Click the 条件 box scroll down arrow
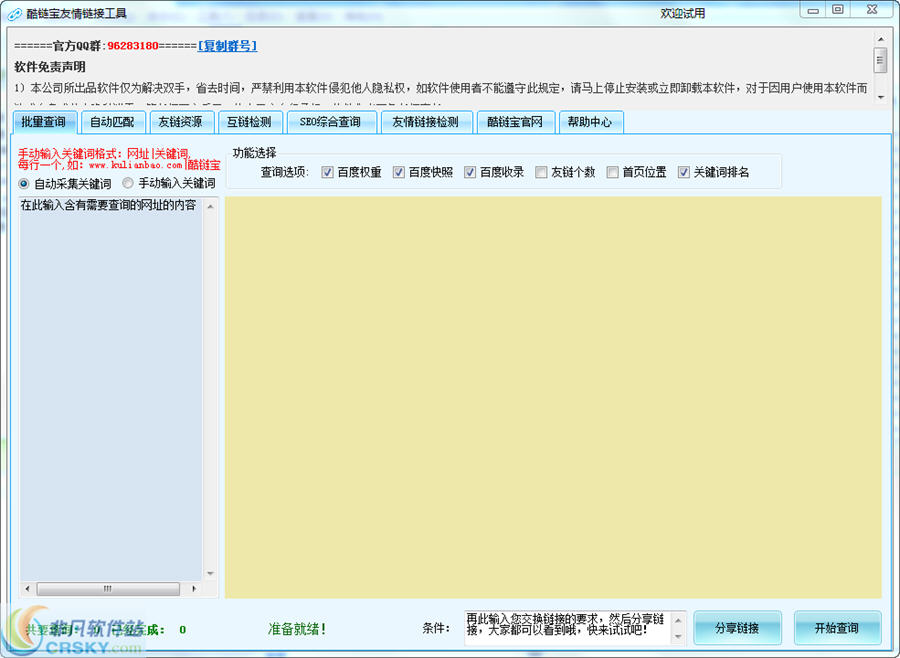This screenshot has height=658, width=900. click(678, 637)
